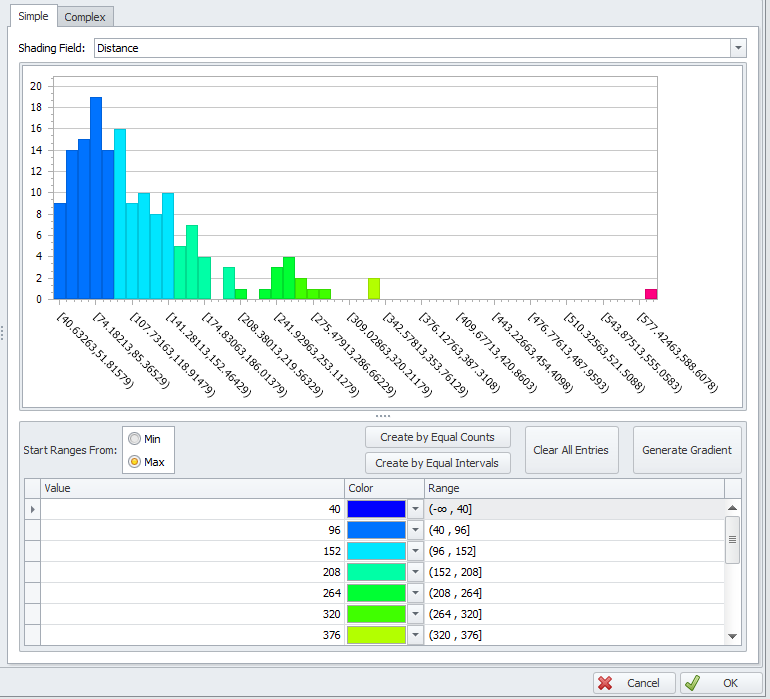Select the Max radio button

pyautogui.click(x=135, y=462)
